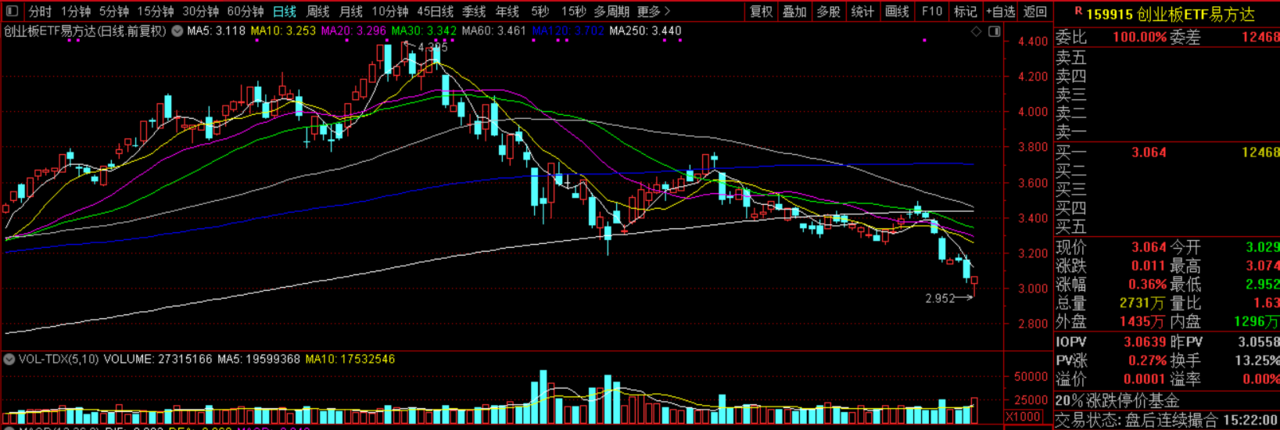Select the 5秒 period tab
Screen dimensions: 1280x430
click(540, 12)
